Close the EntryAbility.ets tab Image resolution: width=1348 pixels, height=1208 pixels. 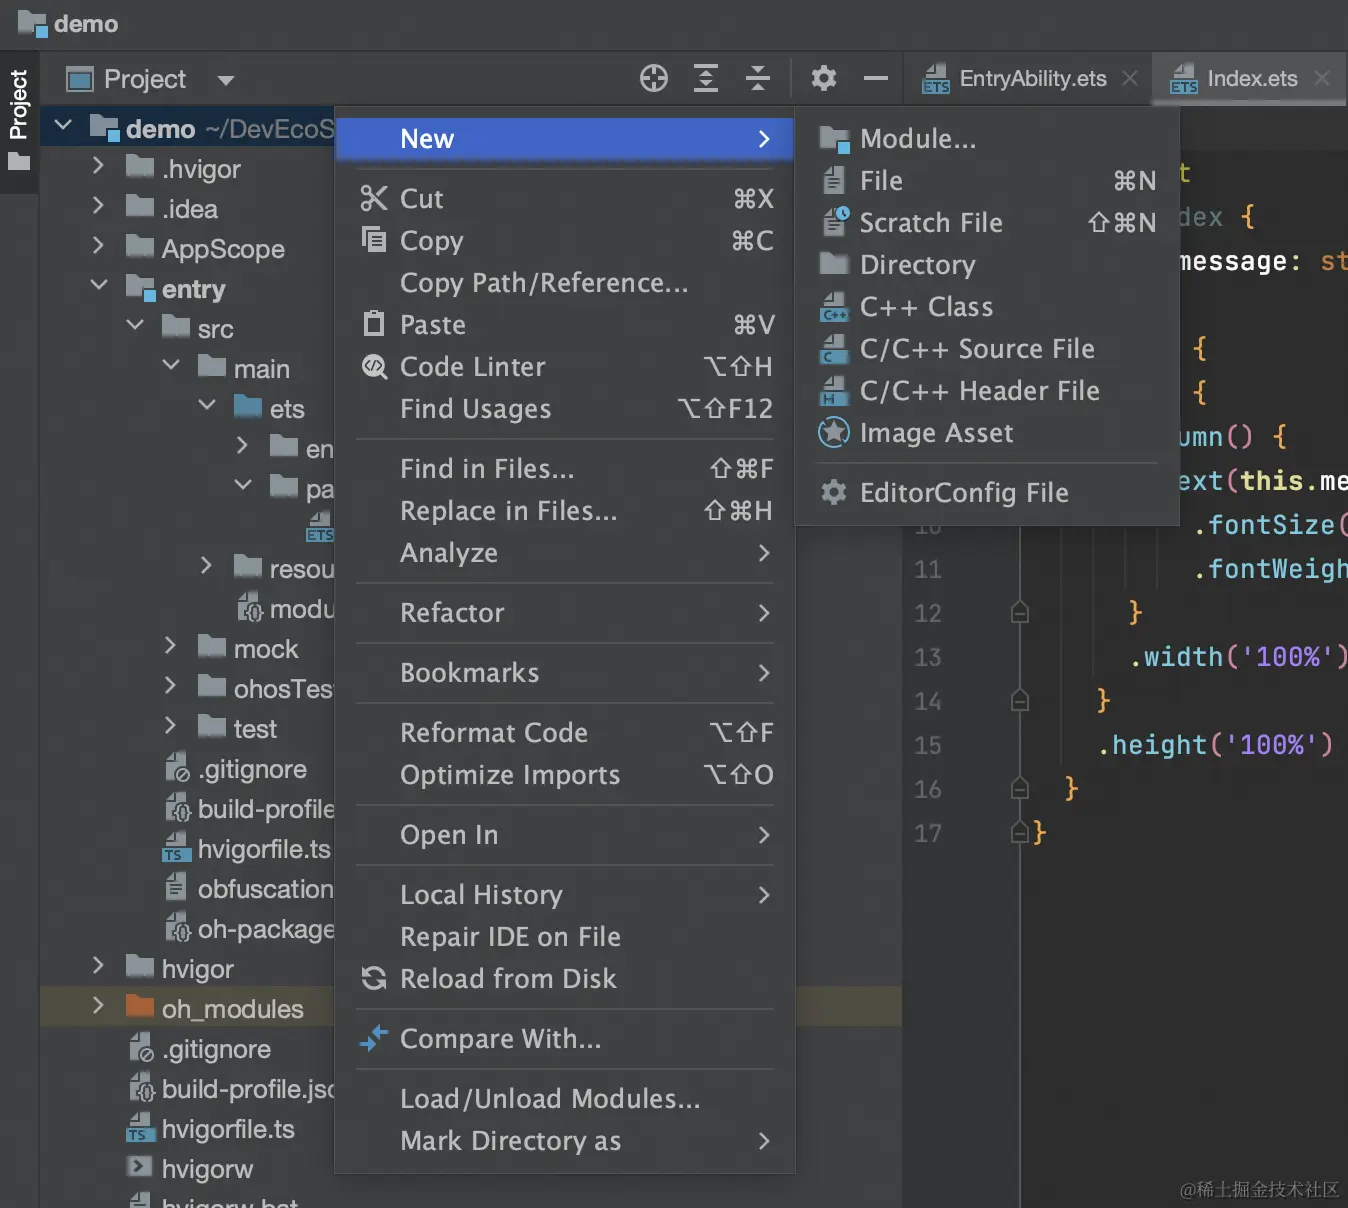(x=1130, y=78)
